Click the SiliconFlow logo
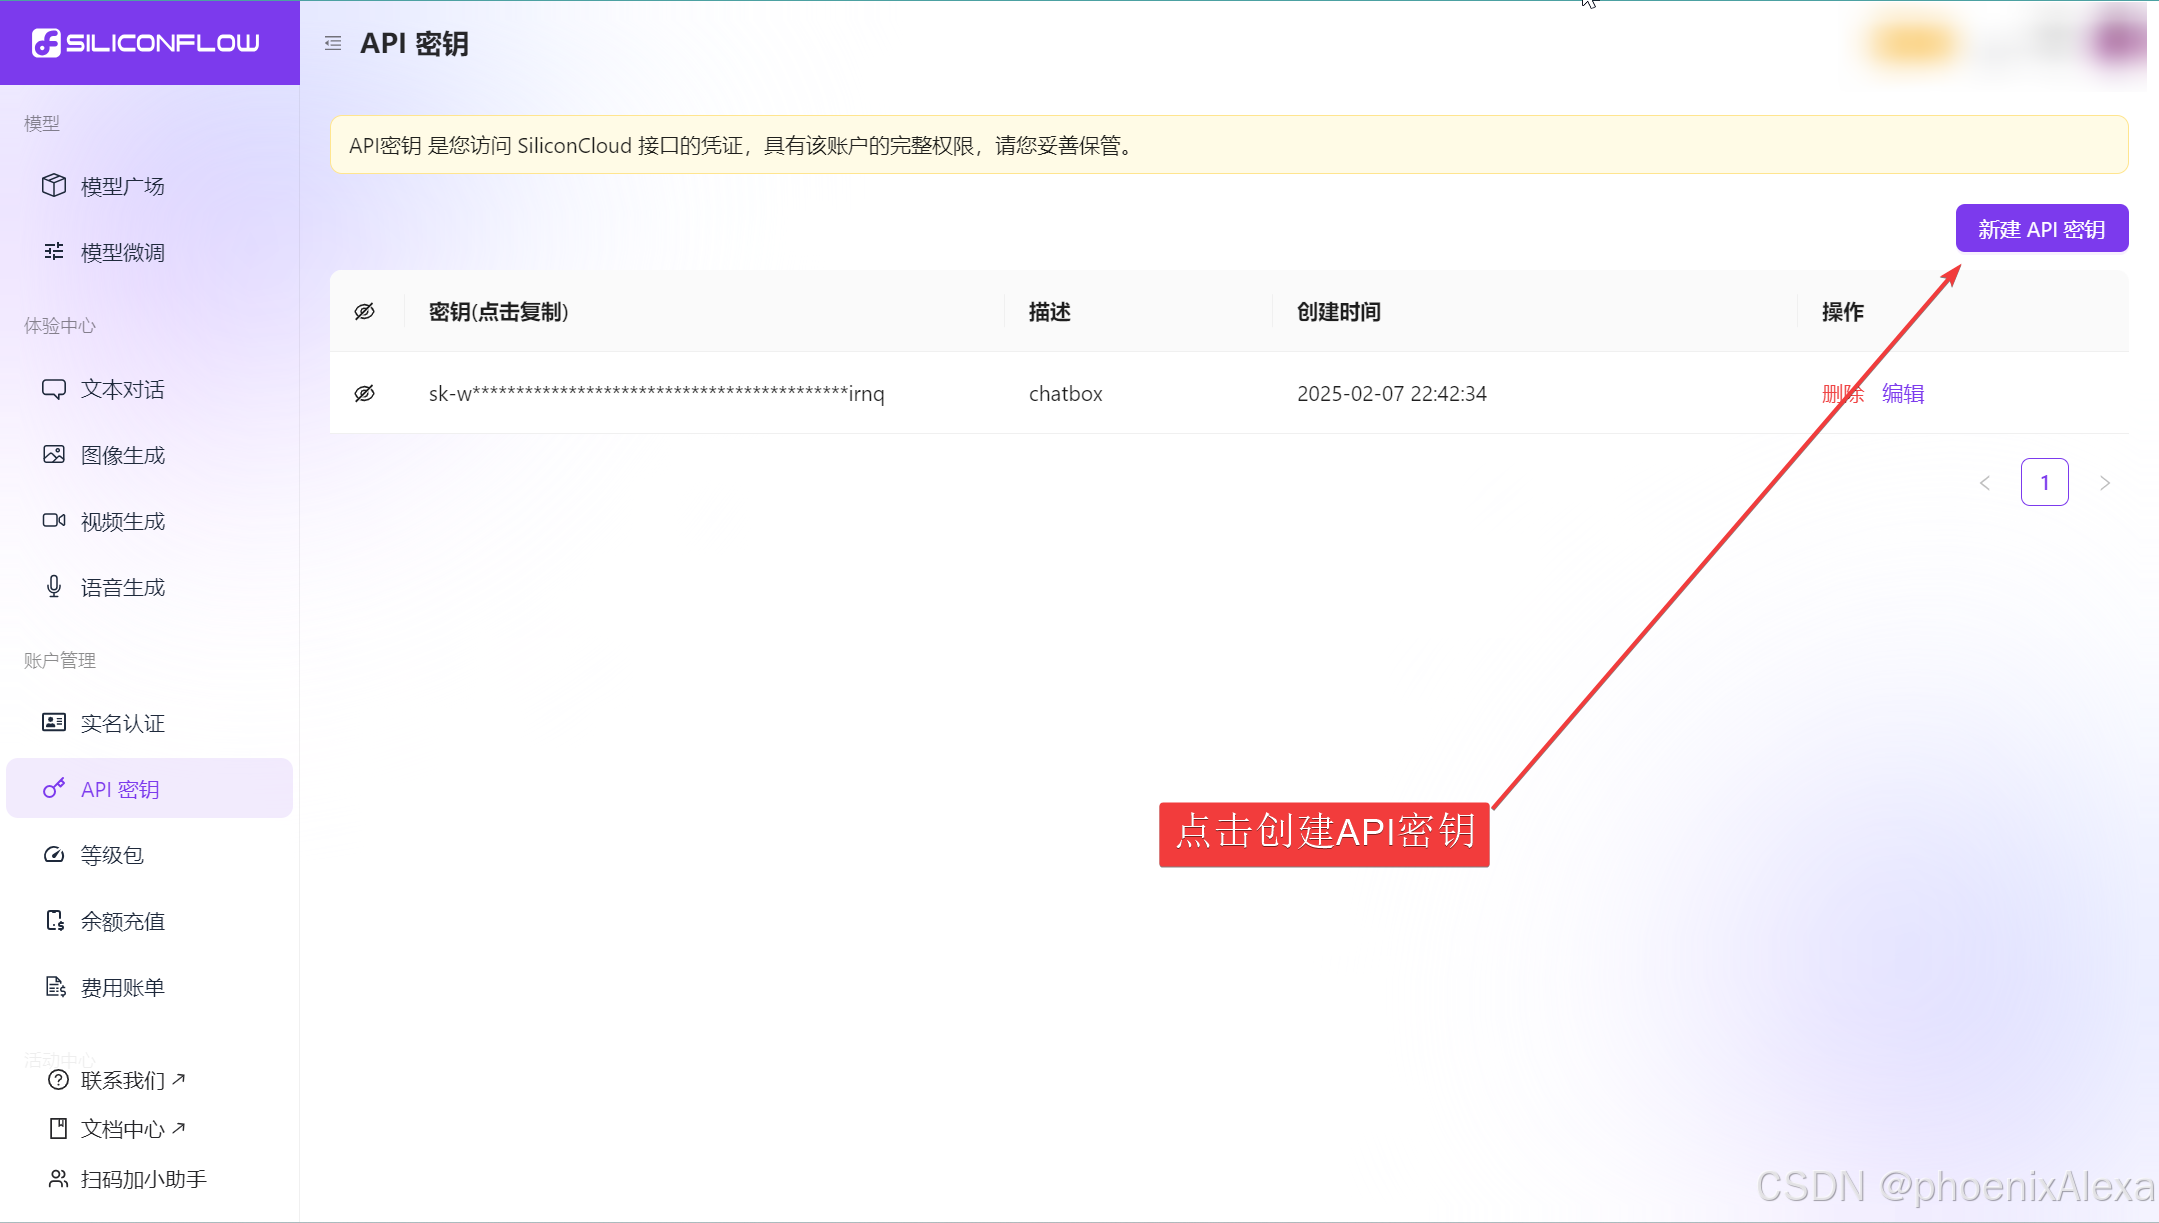The image size is (2159, 1223). pos(146,43)
